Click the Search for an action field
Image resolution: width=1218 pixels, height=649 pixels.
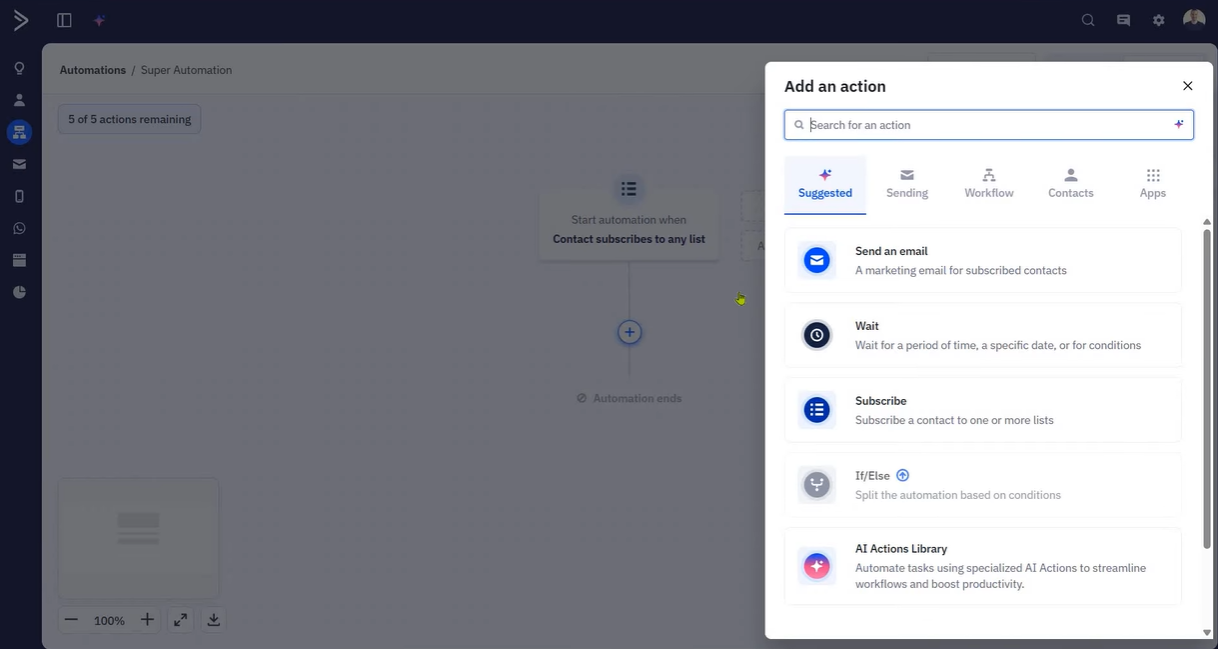[x=989, y=125]
